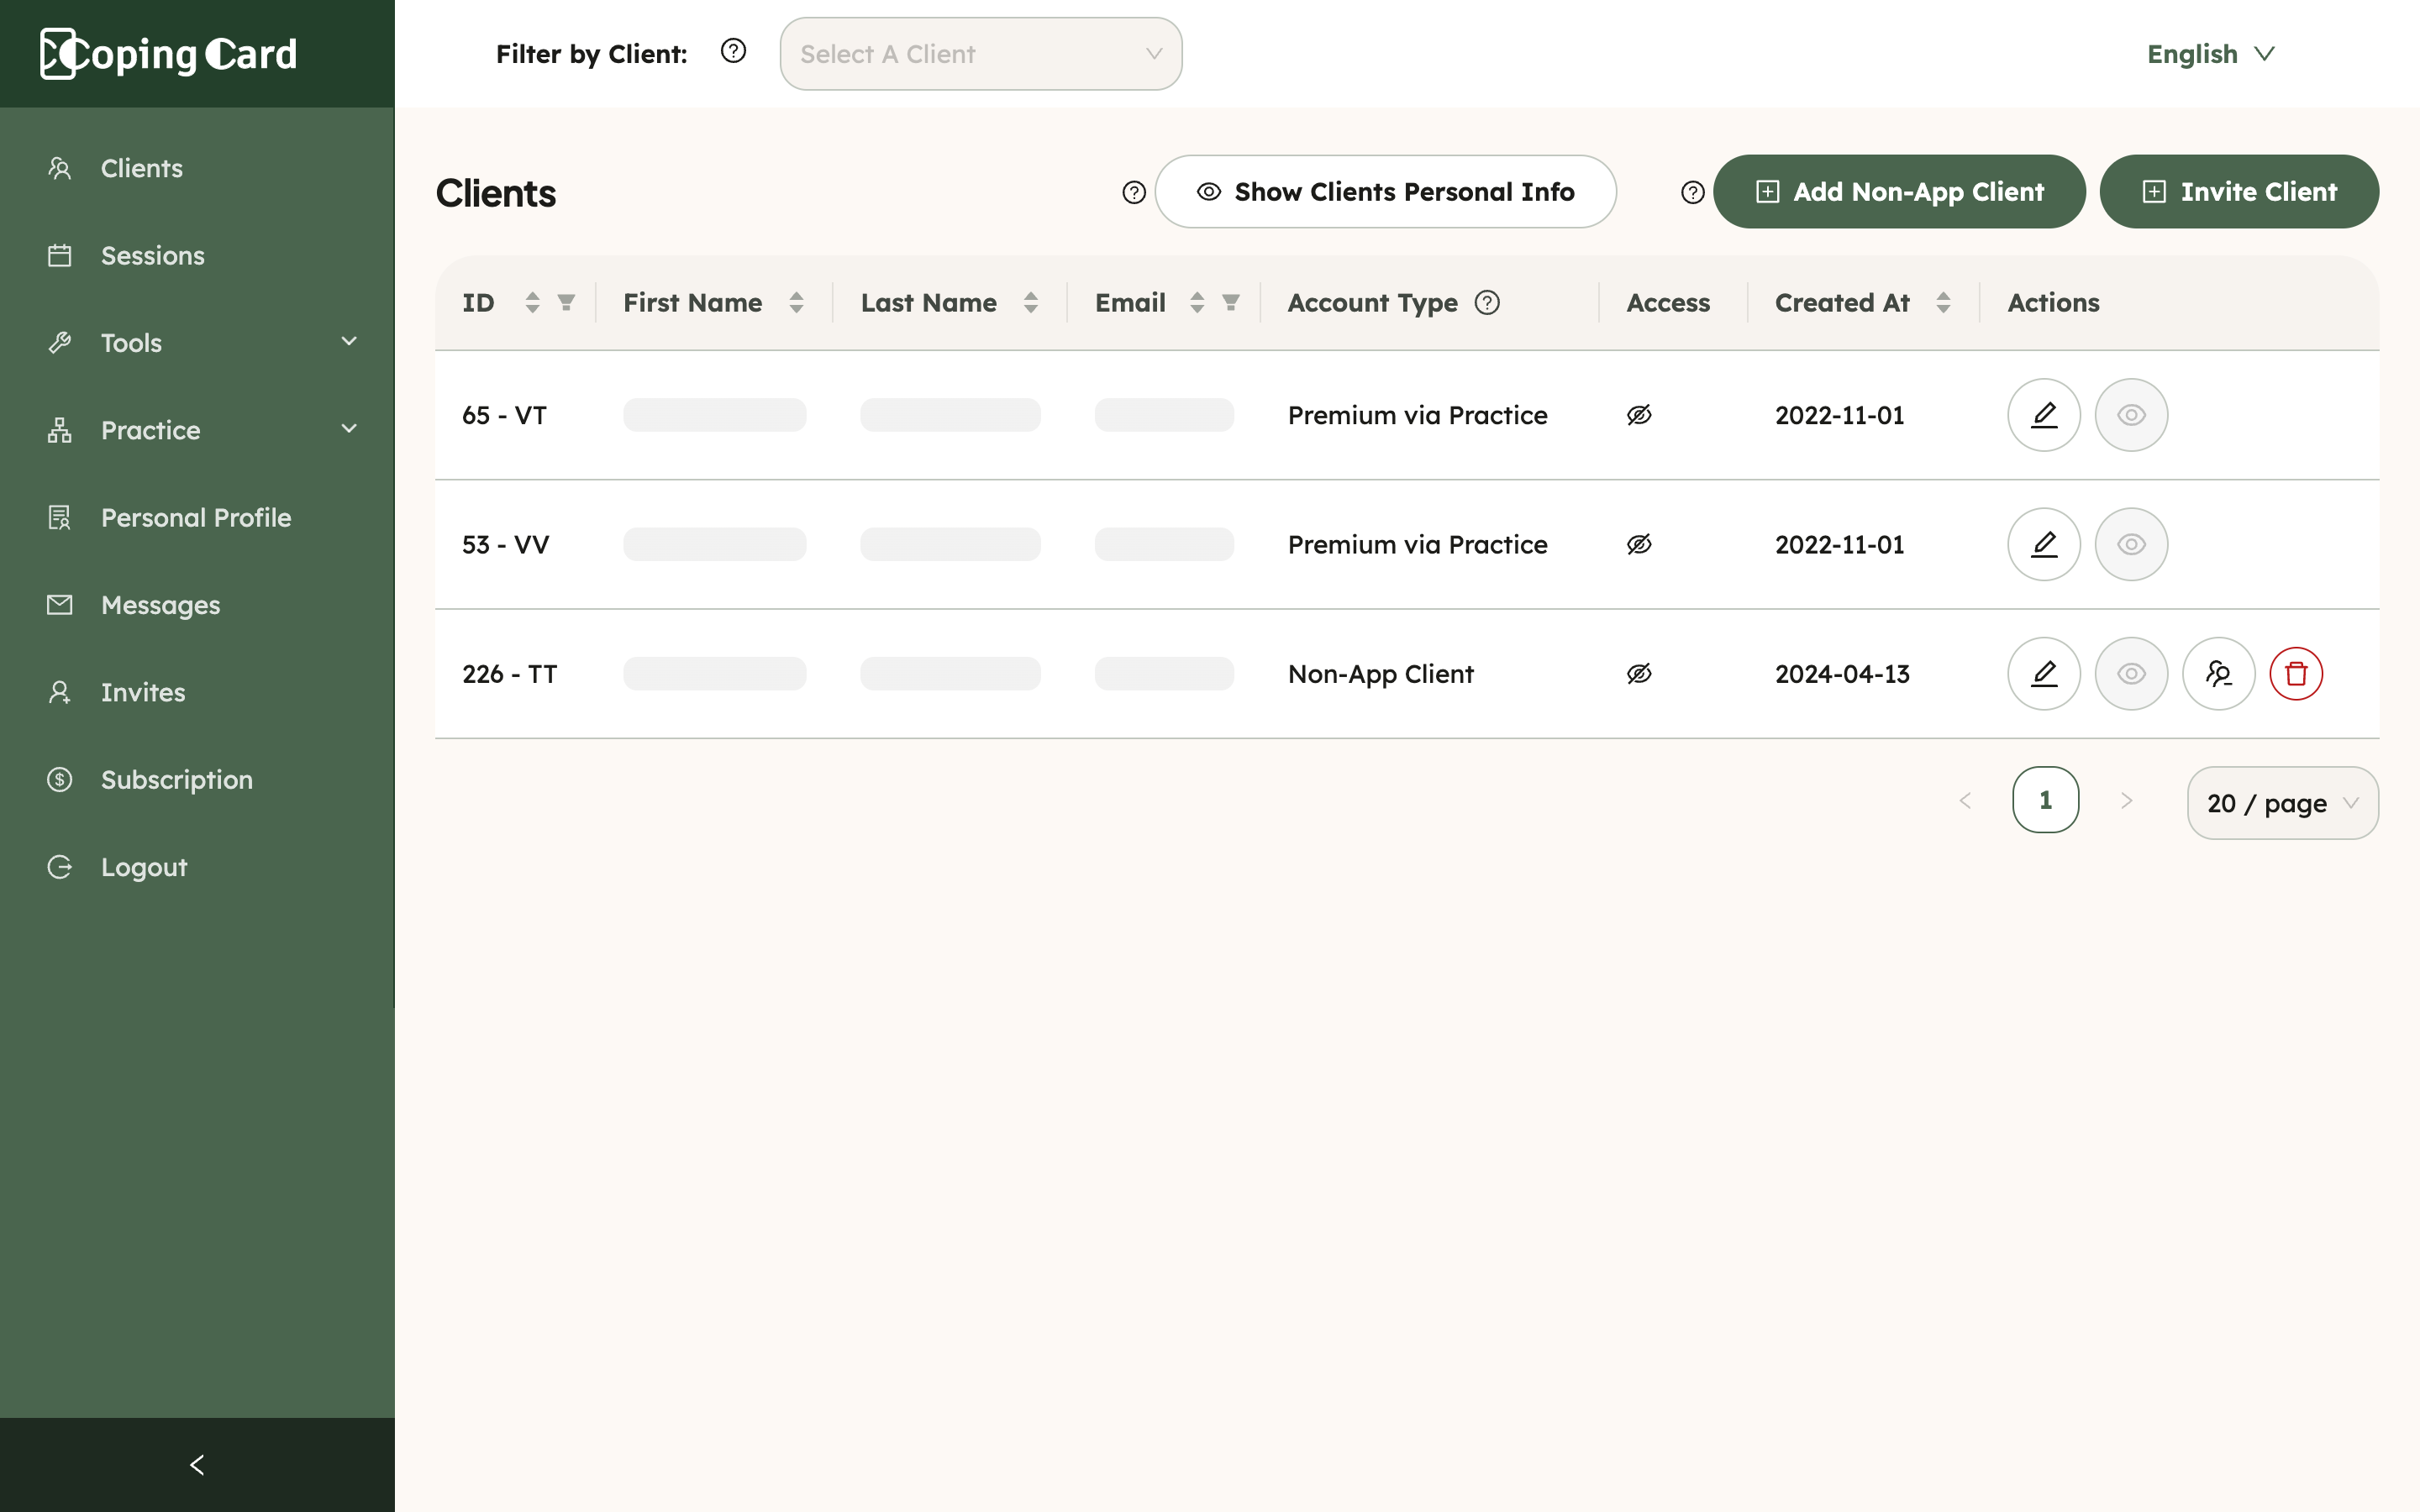View client 226 - TT with eye button
Viewport: 2420px width, 1512px height.
pos(2131,673)
